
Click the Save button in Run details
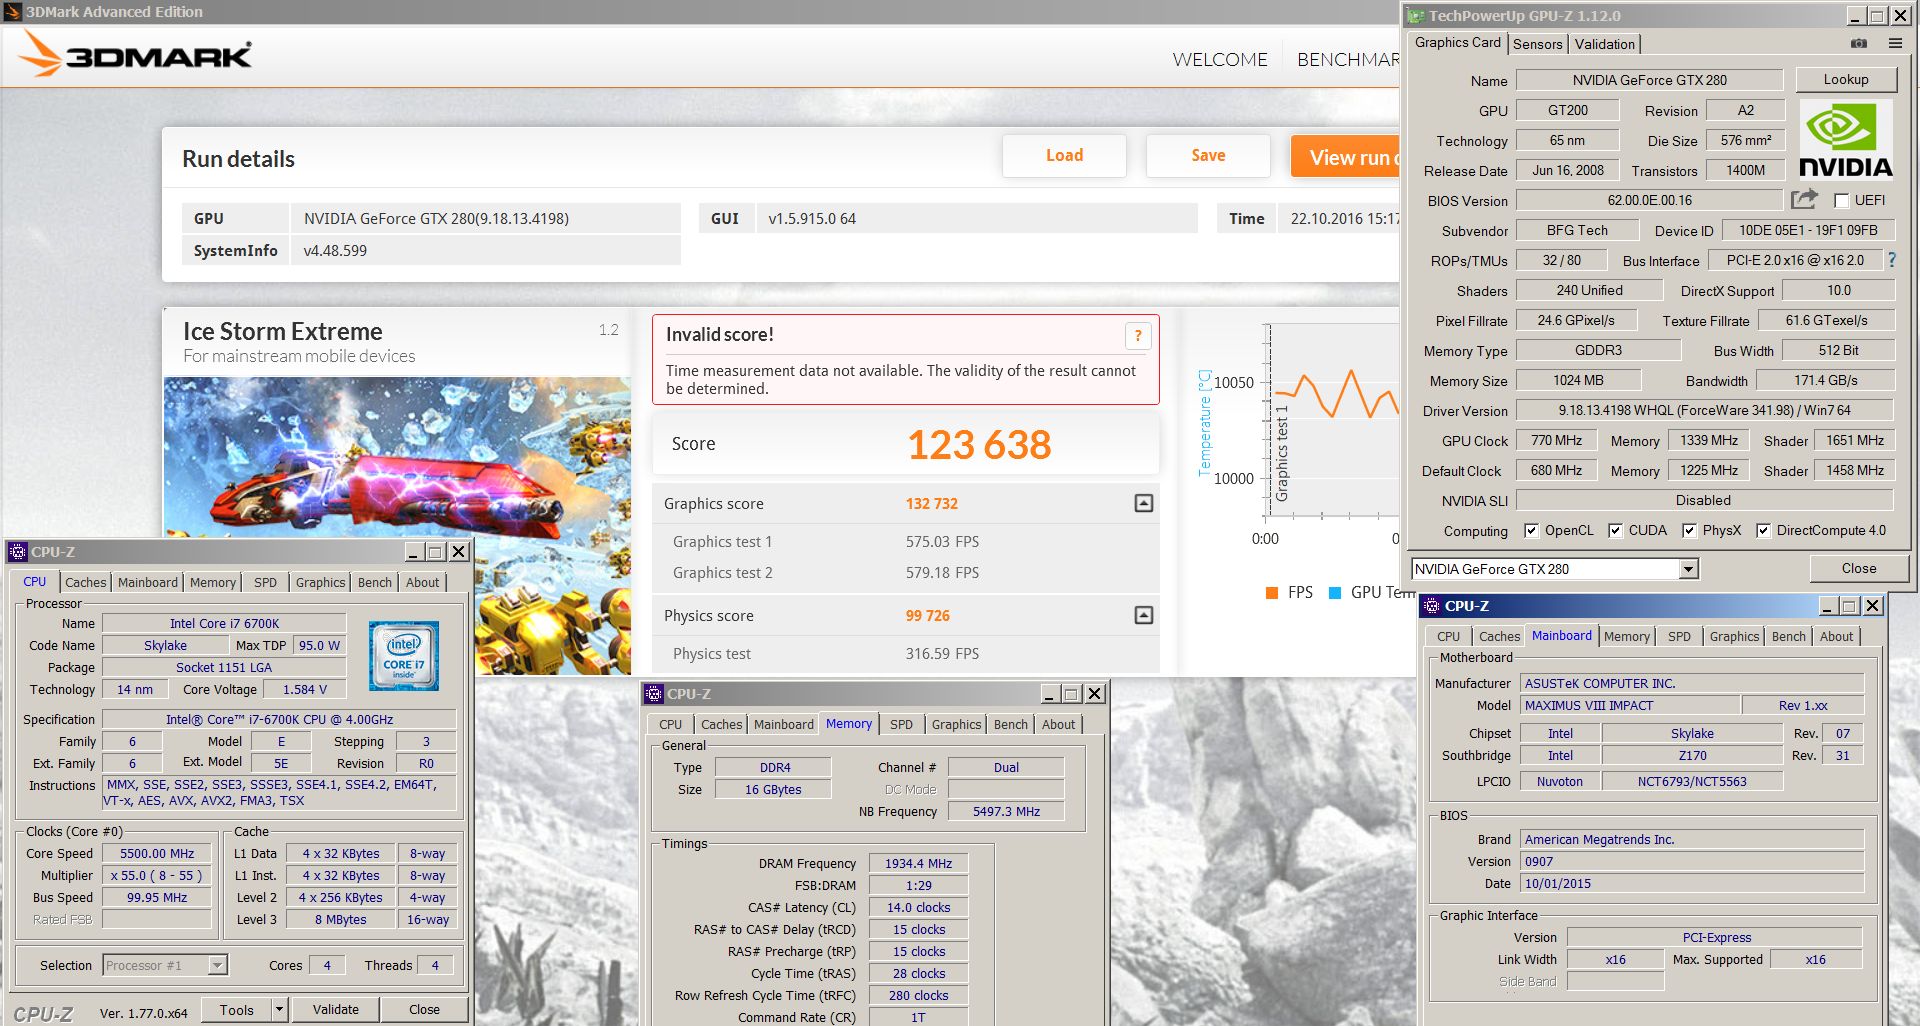coord(1208,155)
